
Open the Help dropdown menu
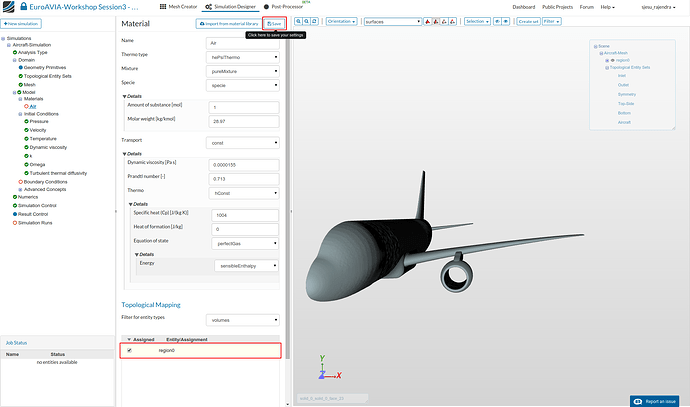click(x=607, y=7)
